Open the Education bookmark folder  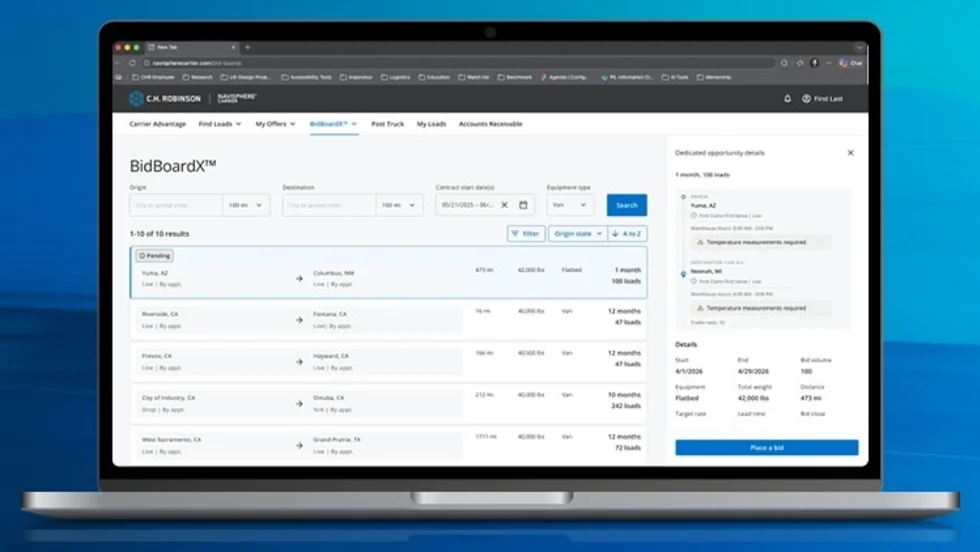[434, 78]
